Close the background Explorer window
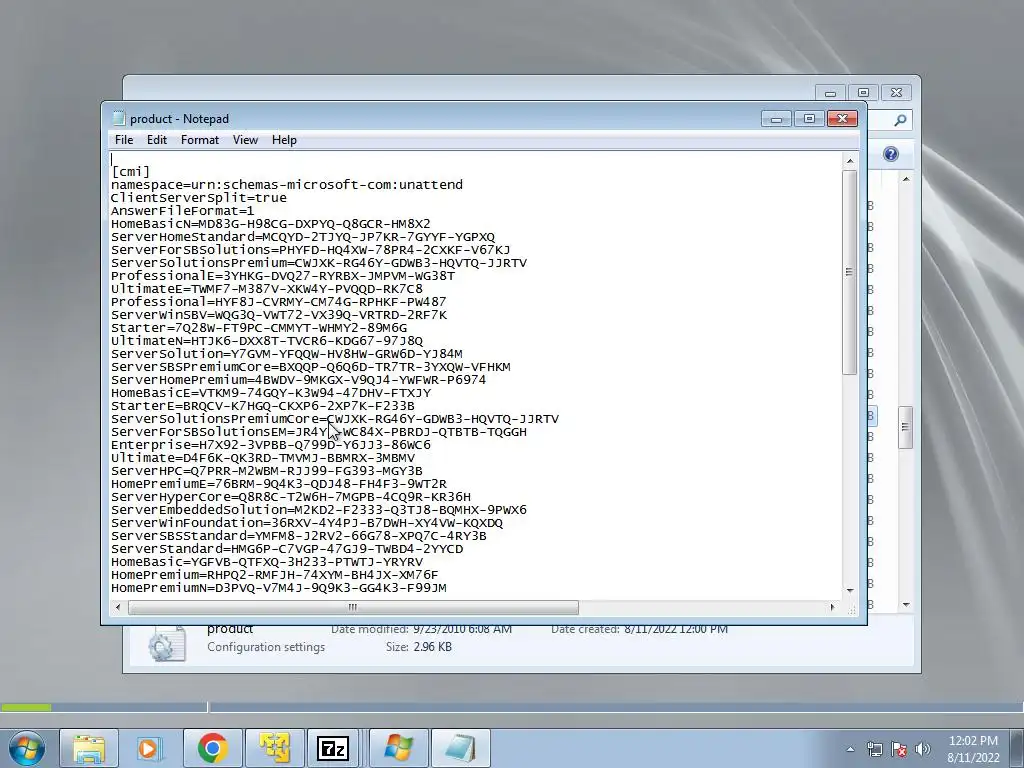This screenshot has width=1024, height=768. (x=897, y=93)
